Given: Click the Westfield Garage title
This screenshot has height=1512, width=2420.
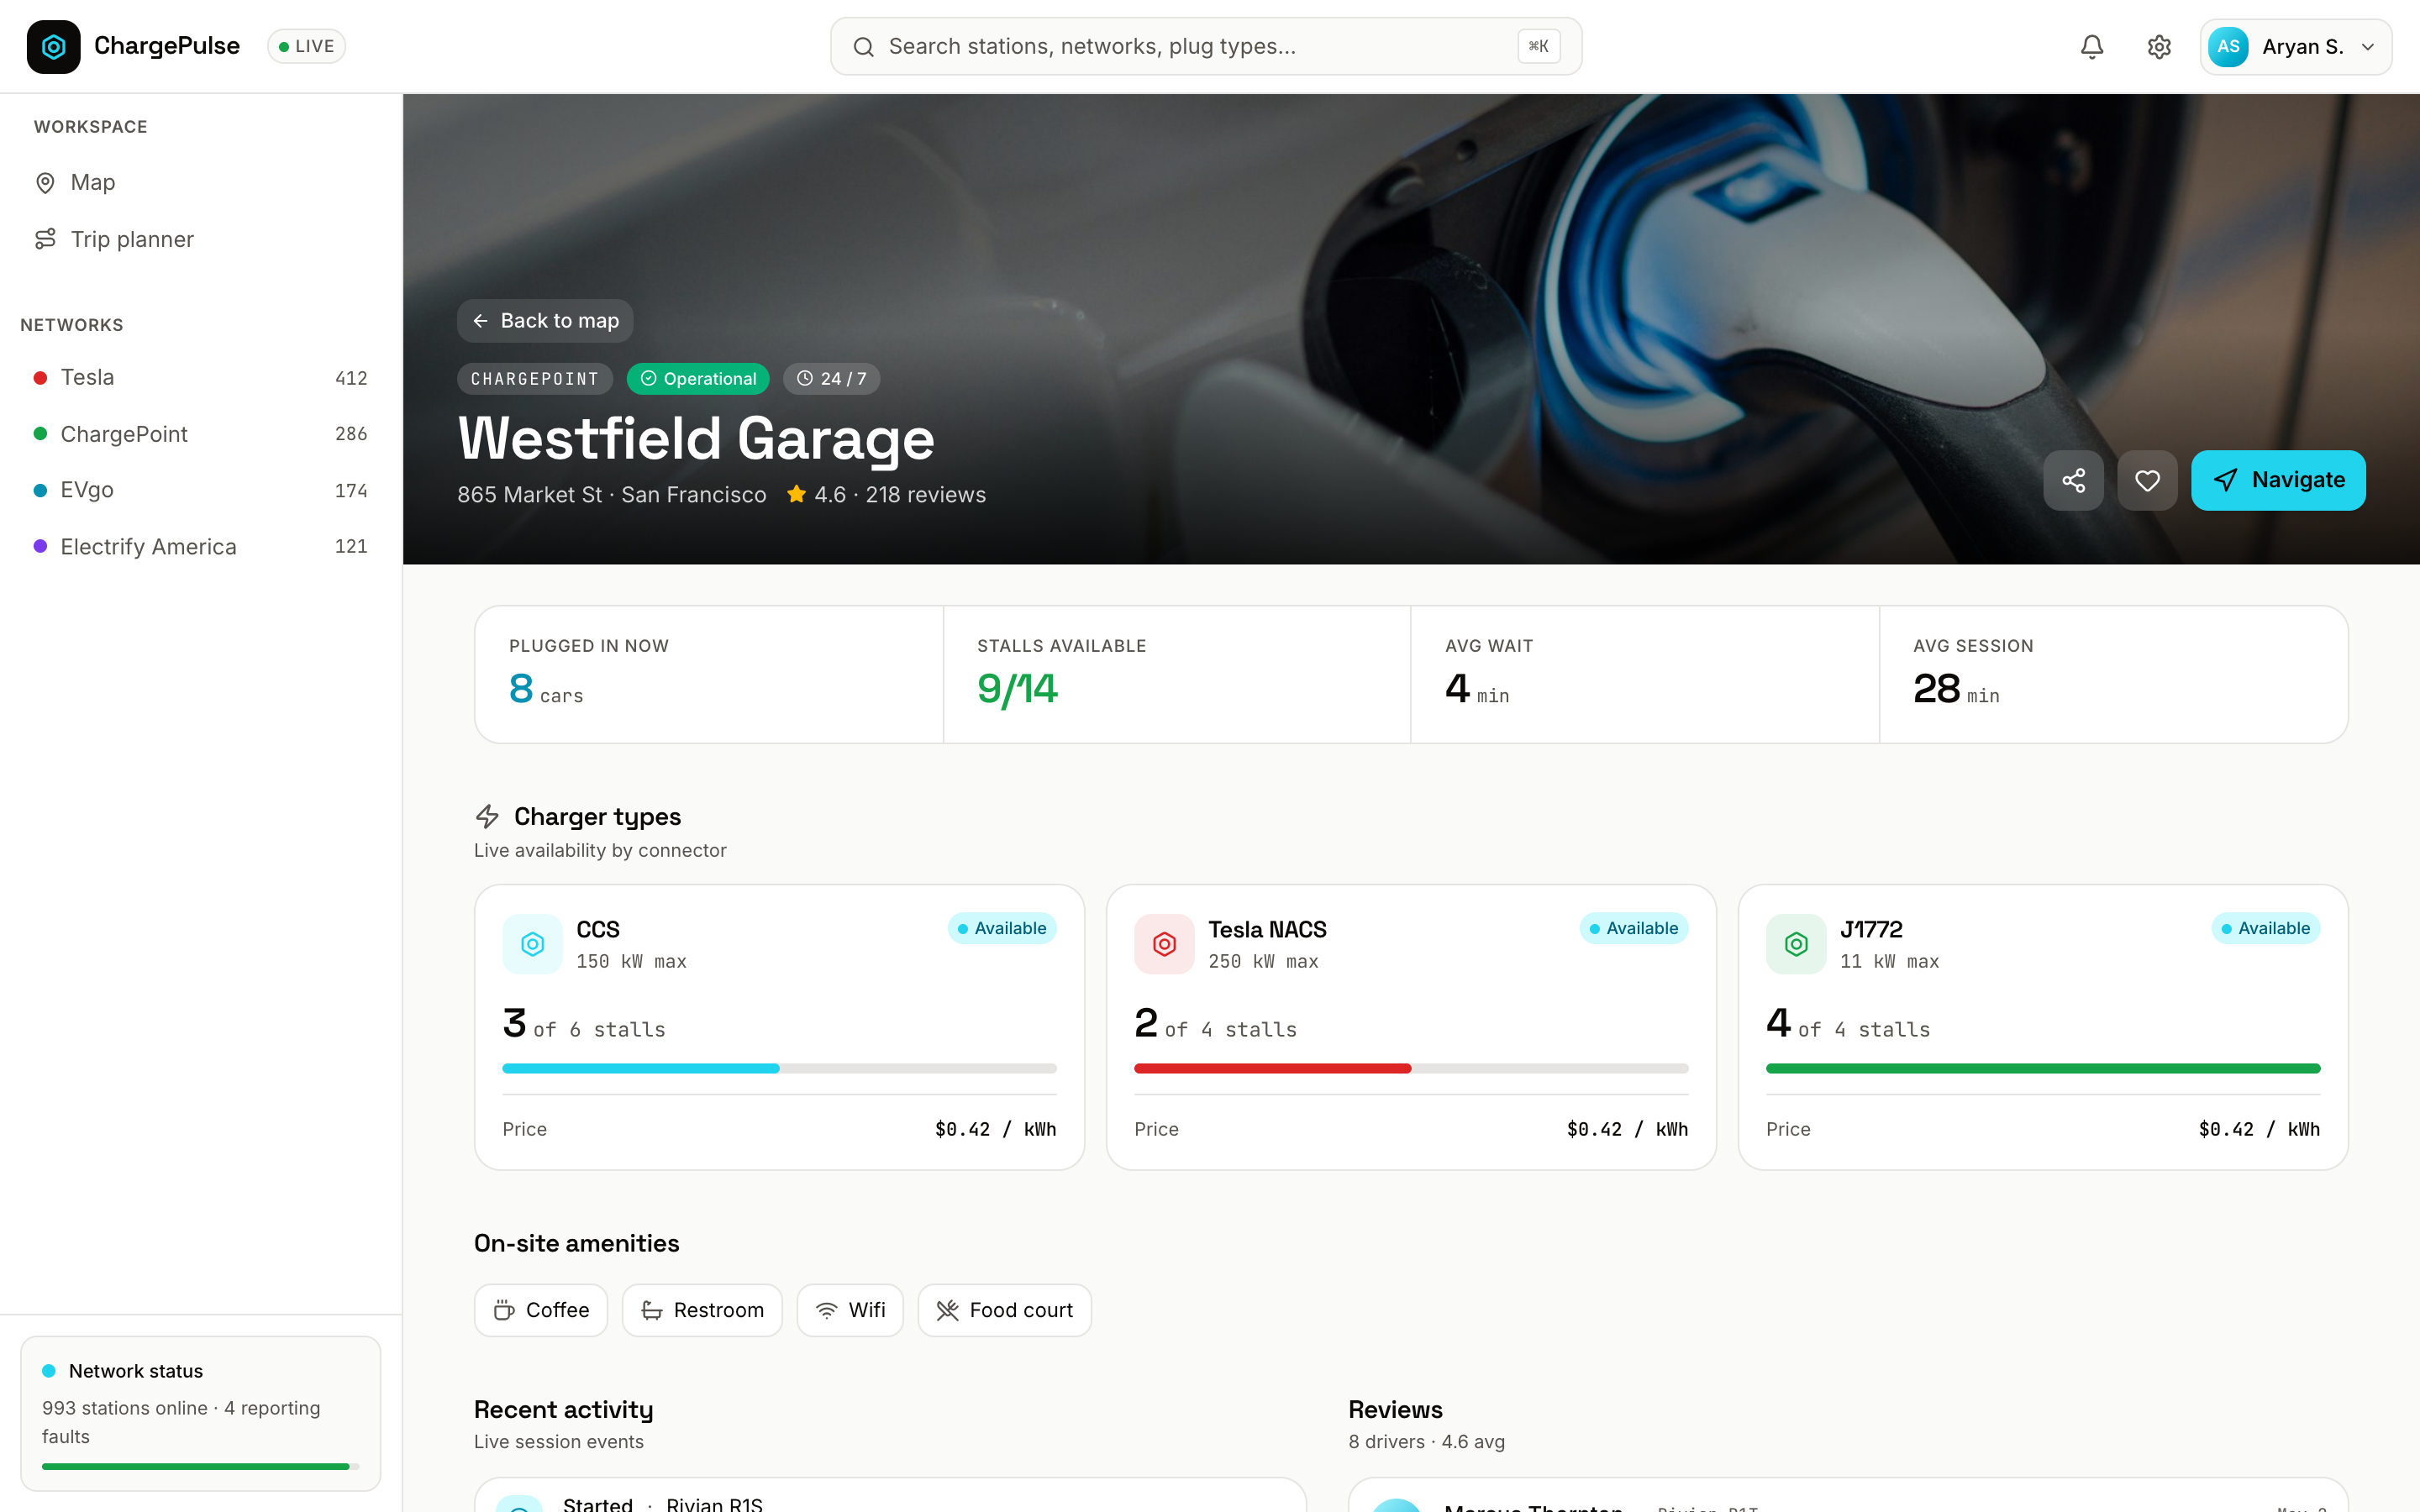Looking at the screenshot, I should [696, 439].
